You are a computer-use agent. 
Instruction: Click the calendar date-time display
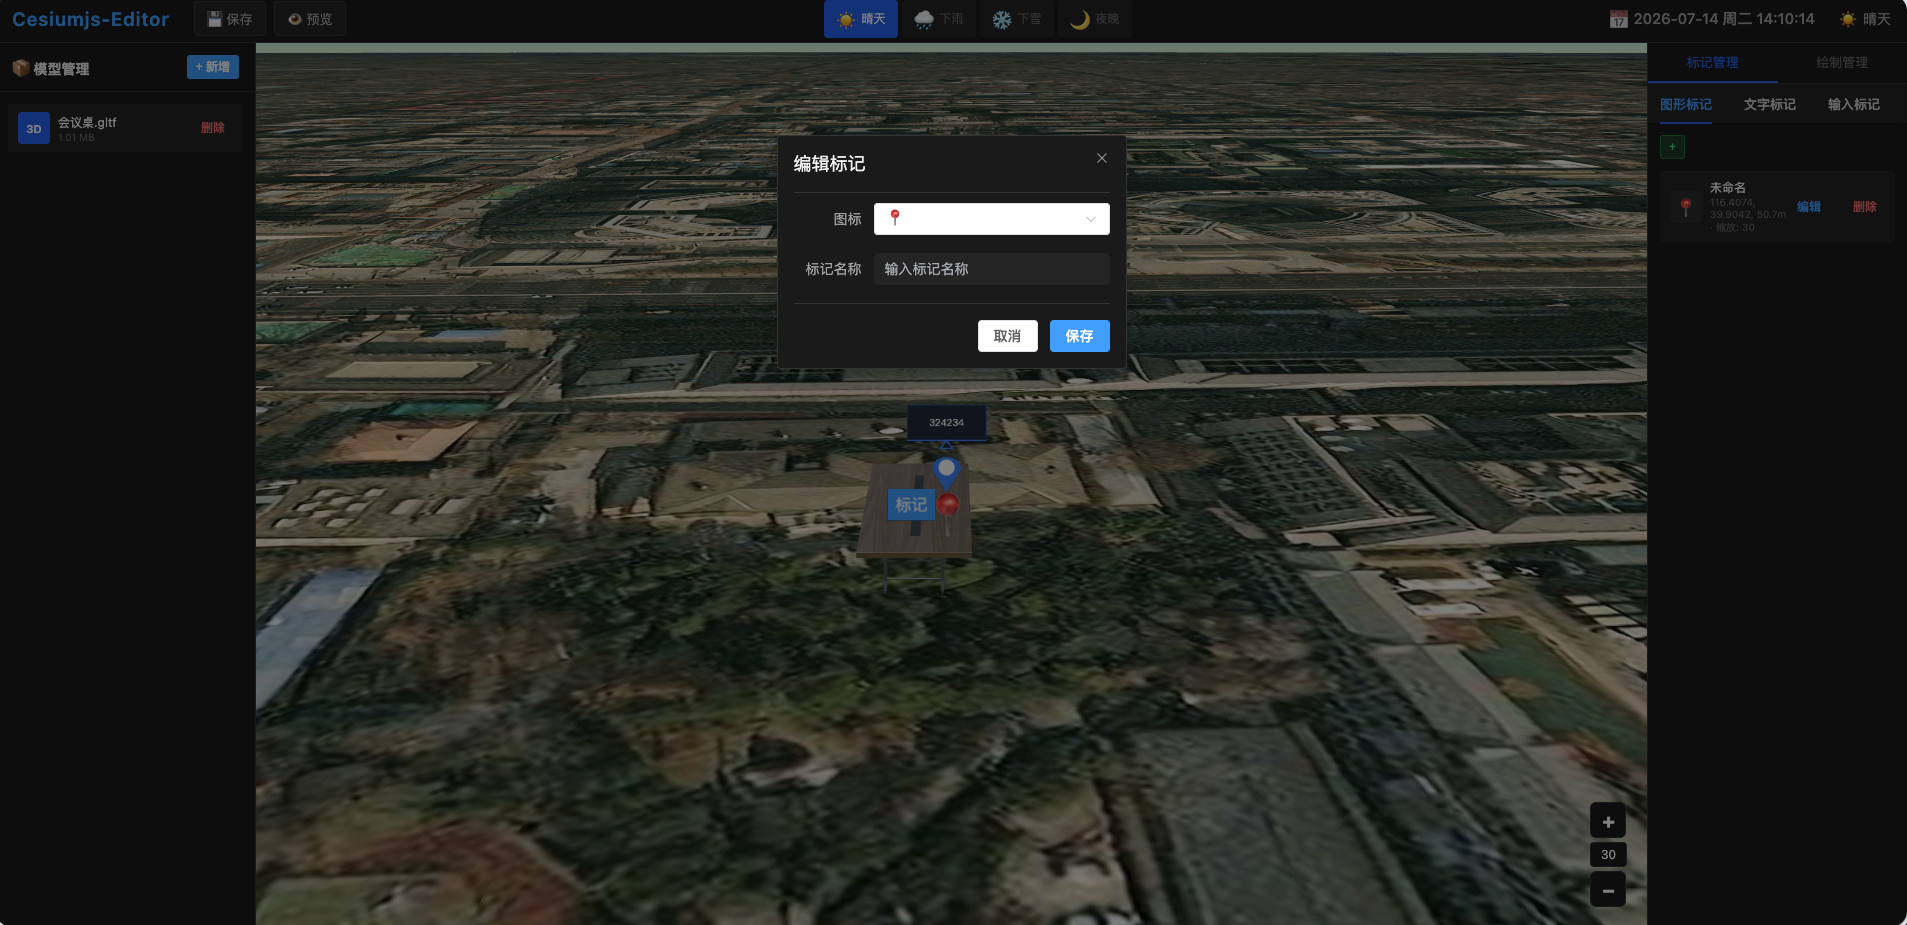(x=1711, y=19)
